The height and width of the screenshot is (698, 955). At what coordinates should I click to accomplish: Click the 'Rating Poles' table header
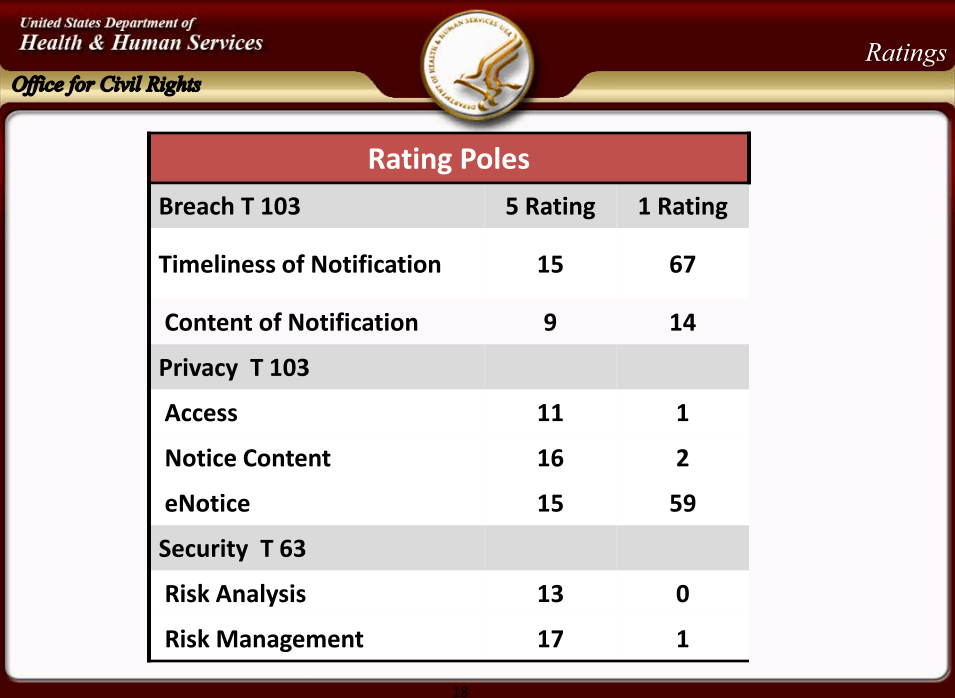[x=449, y=159]
